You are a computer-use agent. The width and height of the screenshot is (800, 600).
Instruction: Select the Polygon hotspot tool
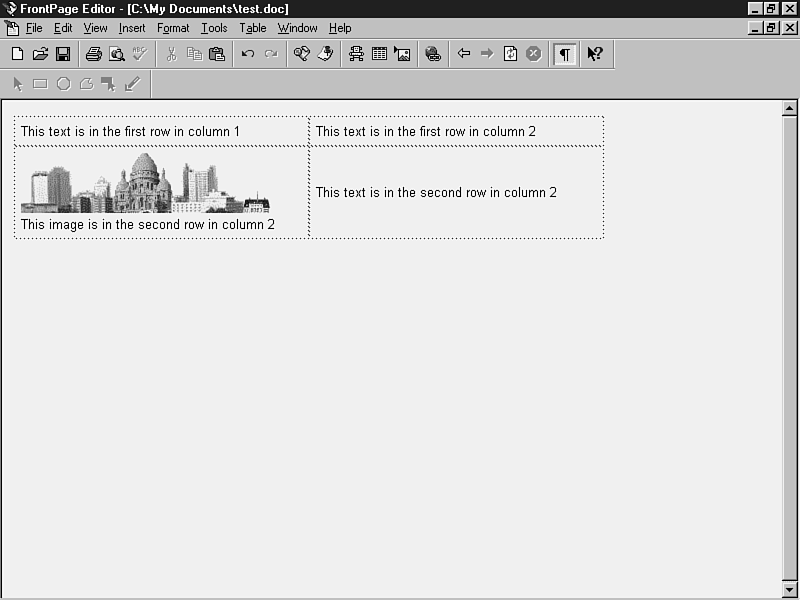point(86,84)
